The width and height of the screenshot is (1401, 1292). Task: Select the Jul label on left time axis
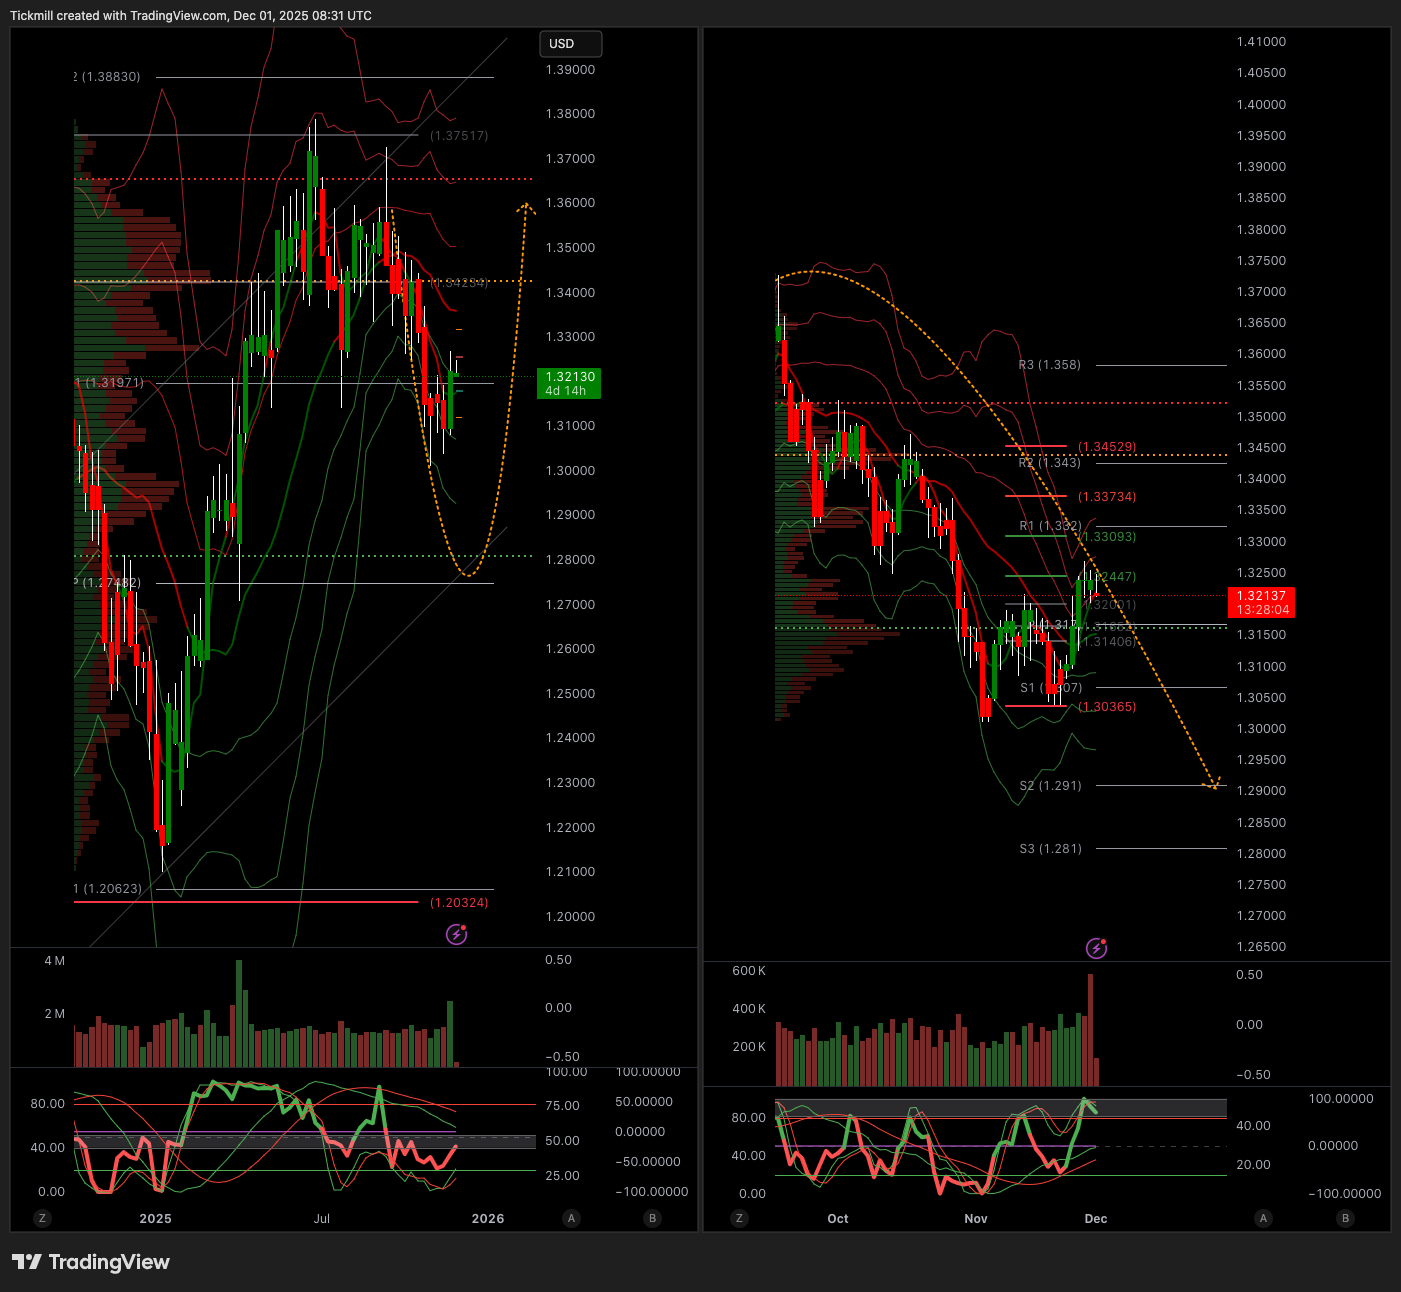click(x=322, y=1218)
